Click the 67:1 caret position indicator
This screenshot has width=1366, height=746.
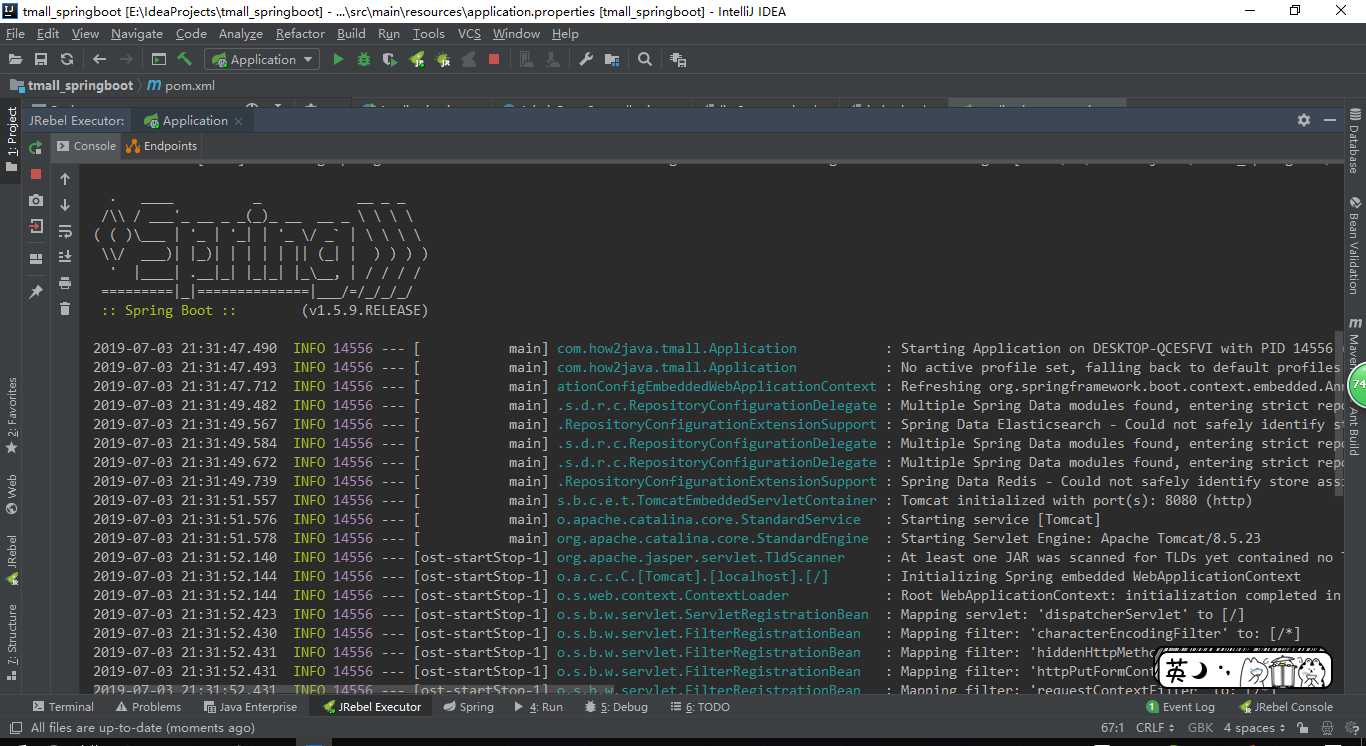click(1113, 728)
